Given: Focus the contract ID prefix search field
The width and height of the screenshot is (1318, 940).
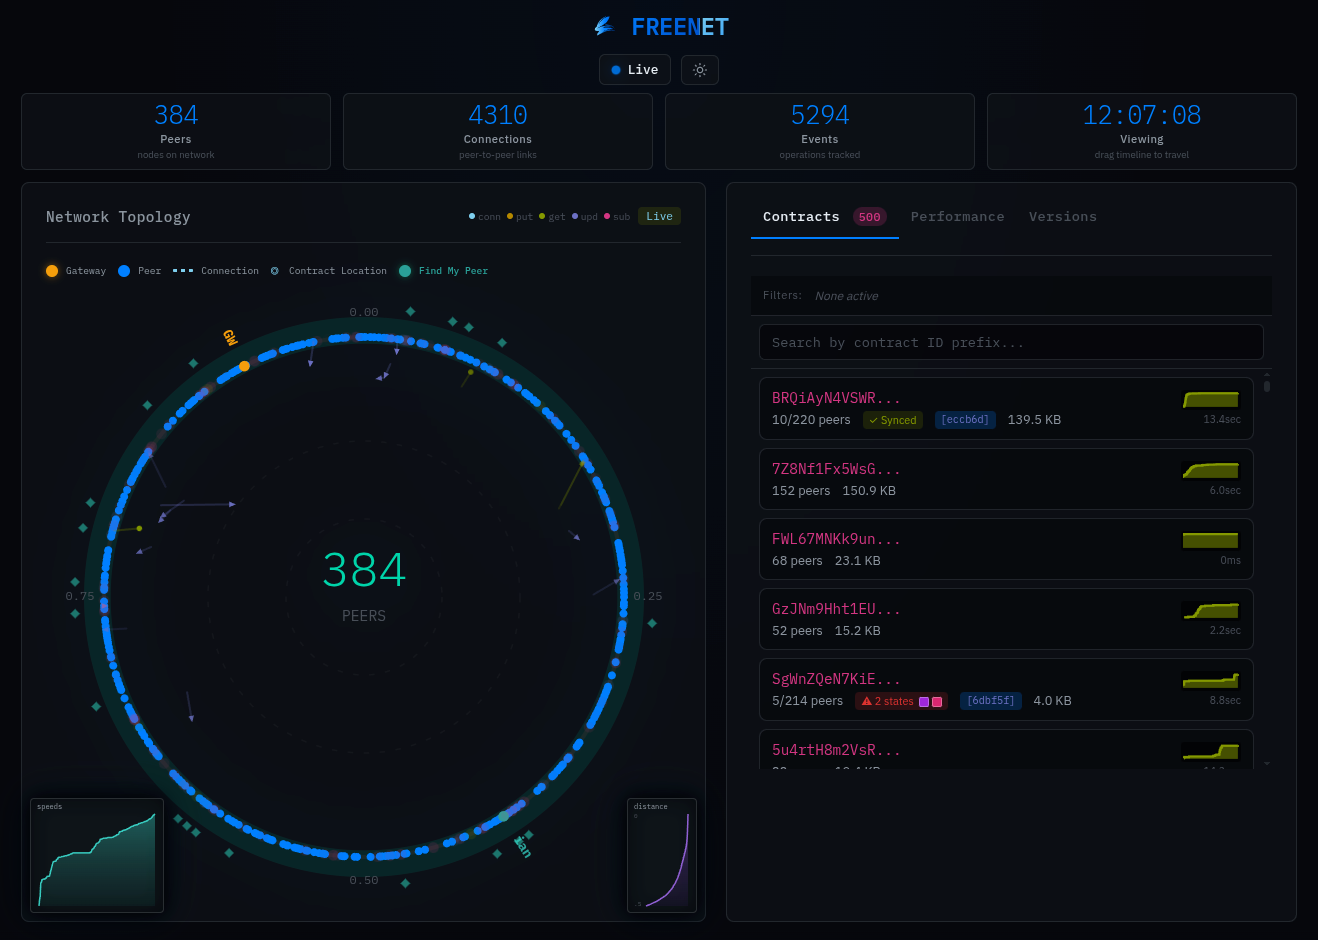Looking at the screenshot, I should click(x=1011, y=342).
